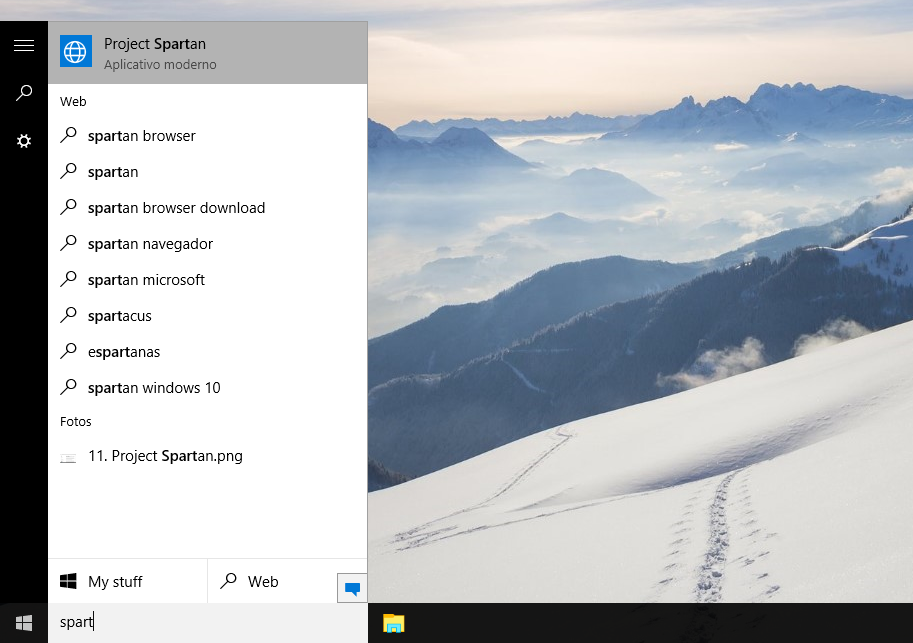Screen dimensions: 913x643
Task: Open the spartan windows 10 search suggestion
Action: pyautogui.click(x=154, y=387)
